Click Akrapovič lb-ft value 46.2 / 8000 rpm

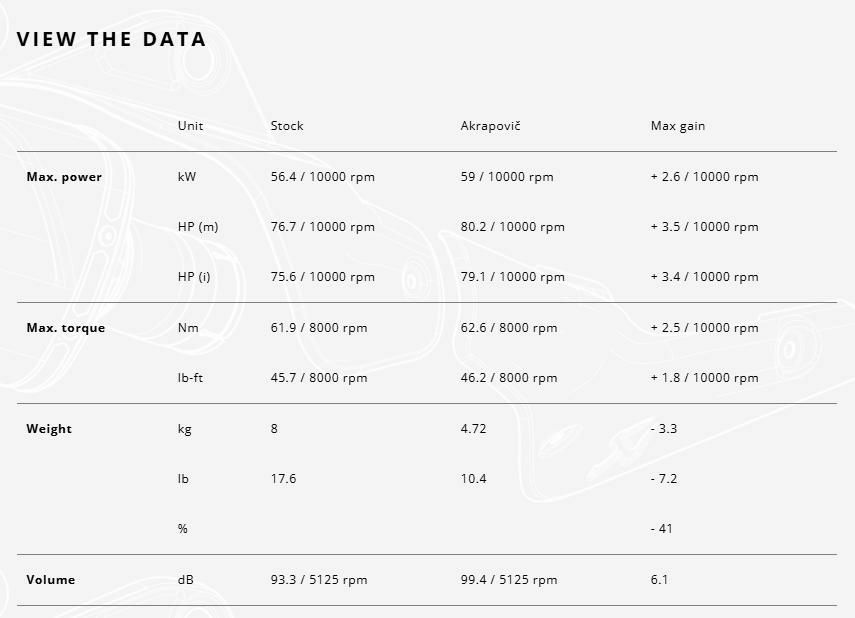coord(508,378)
